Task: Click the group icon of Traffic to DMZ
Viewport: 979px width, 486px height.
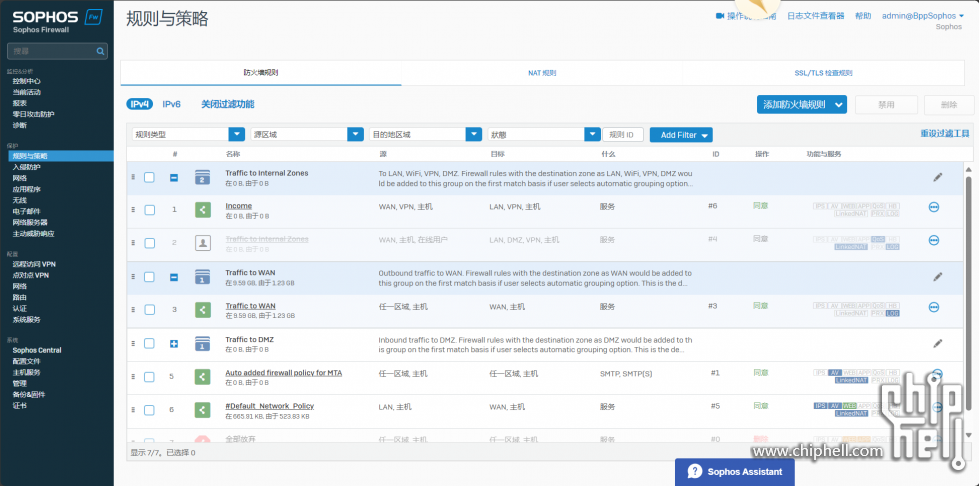Action: point(202,343)
